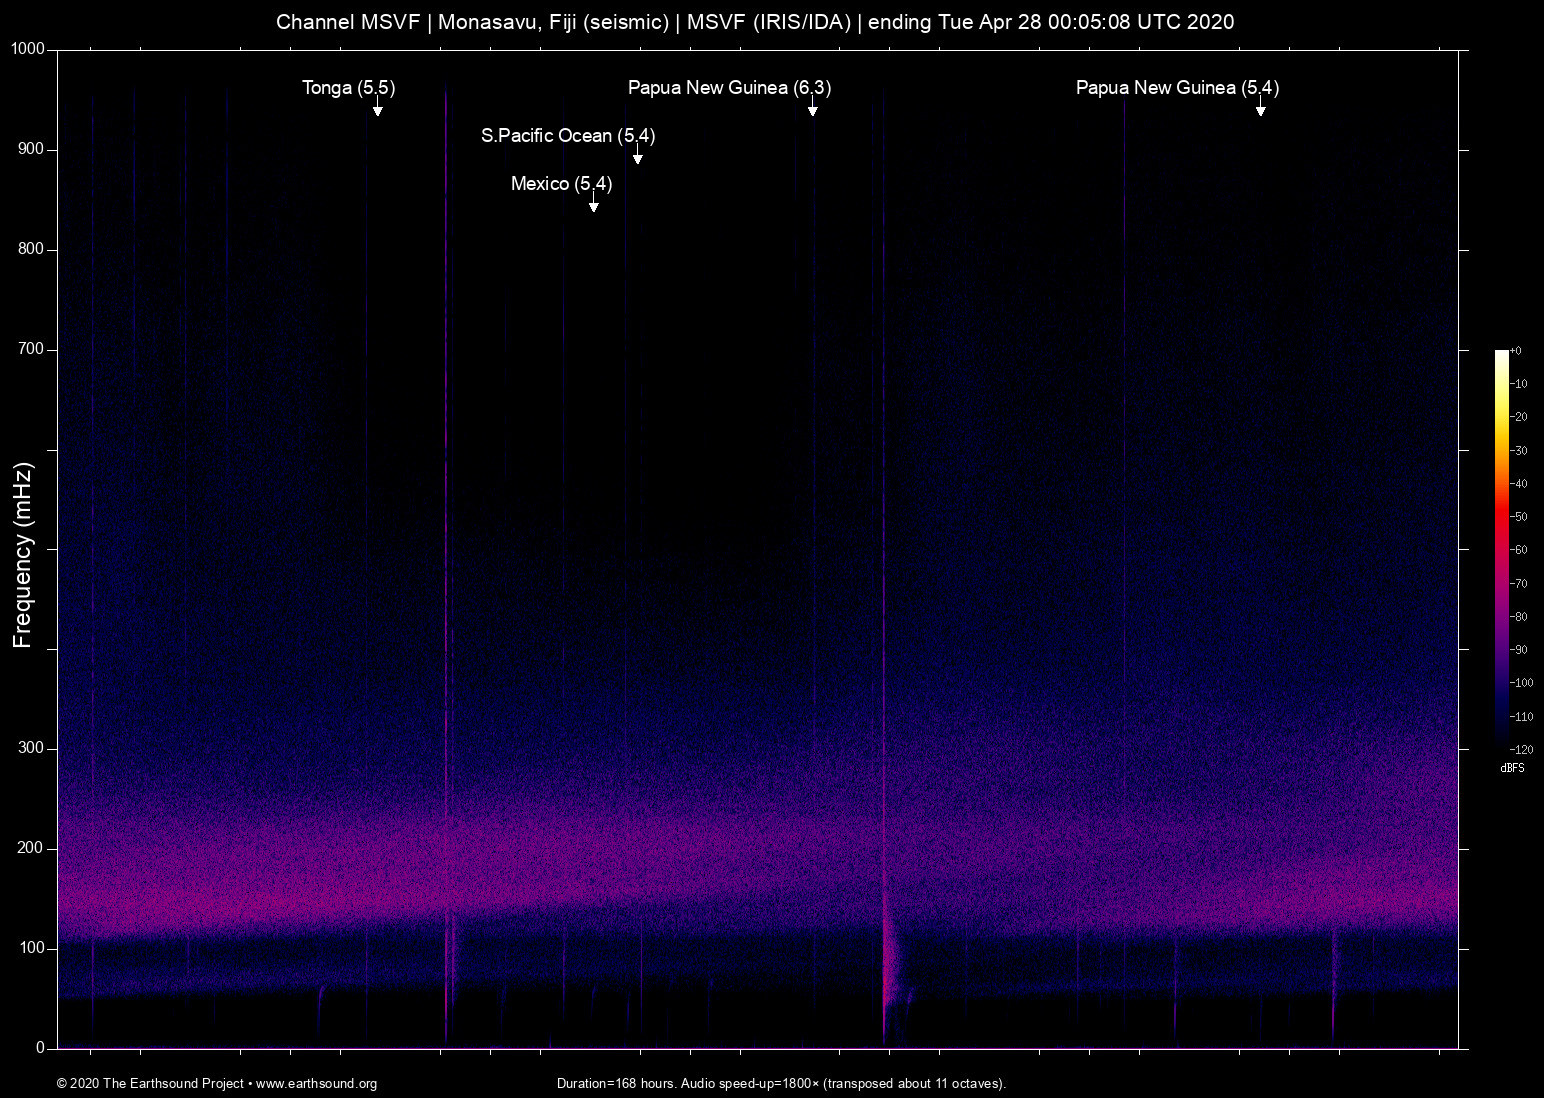Click the '+0' color scale value
1544x1098 pixels.
(1516, 351)
